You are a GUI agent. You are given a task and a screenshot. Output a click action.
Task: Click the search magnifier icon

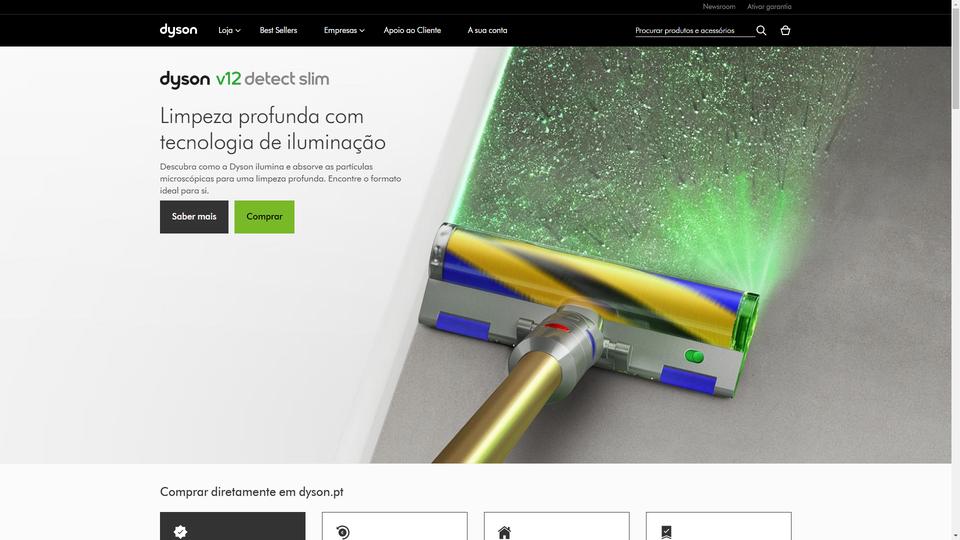pos(761,30)
